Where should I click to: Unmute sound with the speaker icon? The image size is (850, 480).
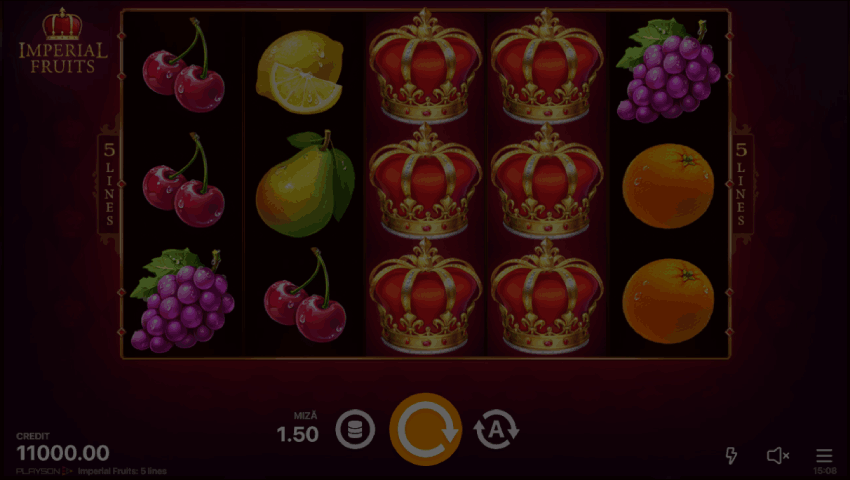(778, 456)
